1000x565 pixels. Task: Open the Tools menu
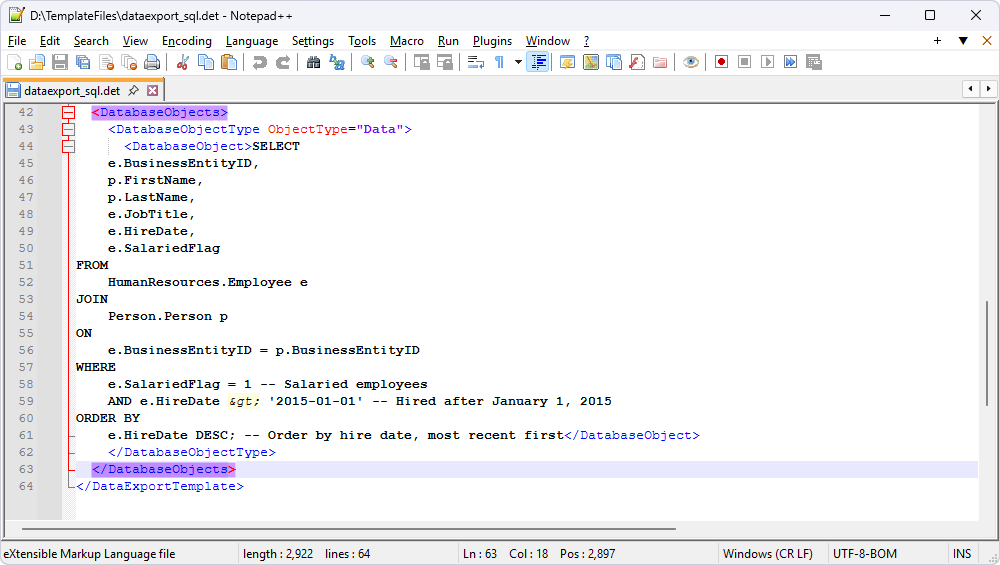click(x=362, y=41)
